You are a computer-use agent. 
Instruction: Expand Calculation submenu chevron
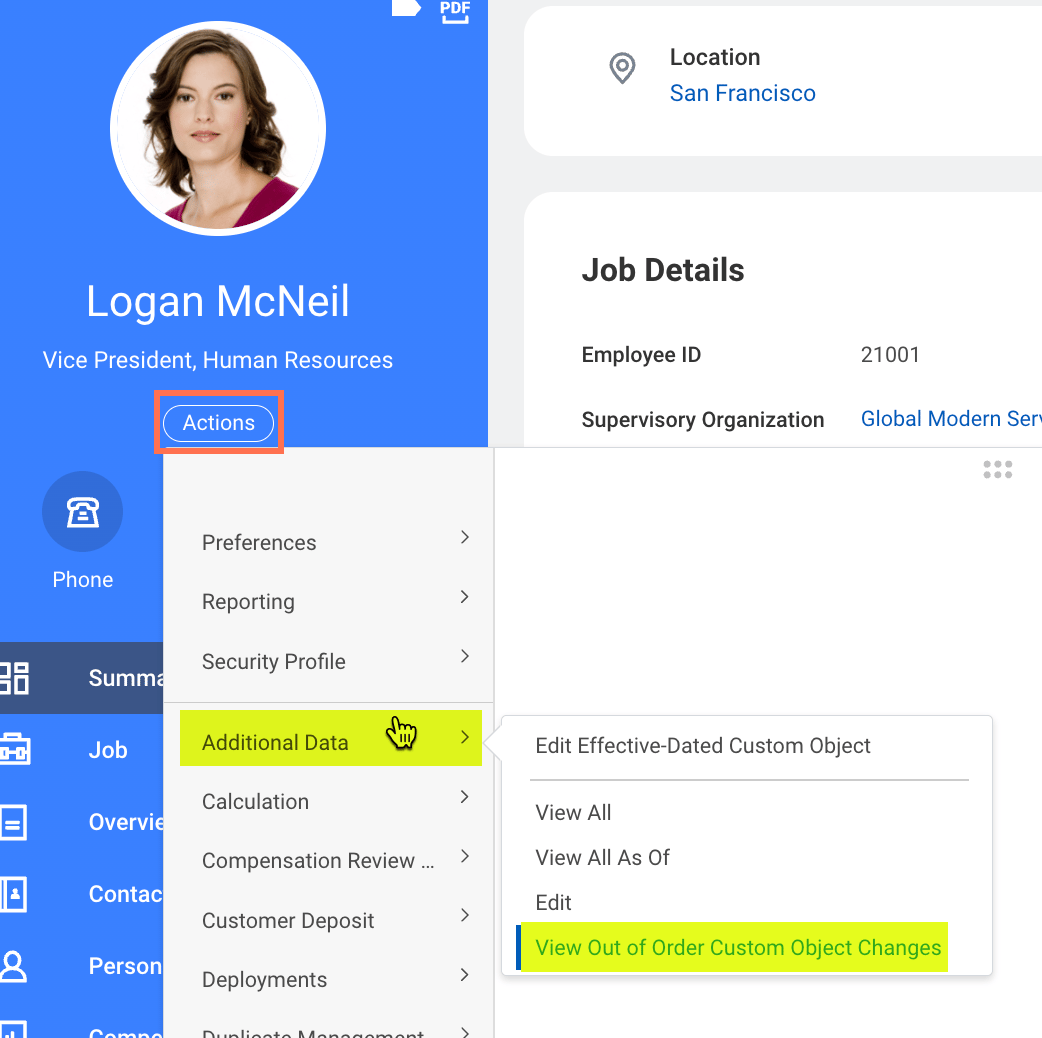465,796
